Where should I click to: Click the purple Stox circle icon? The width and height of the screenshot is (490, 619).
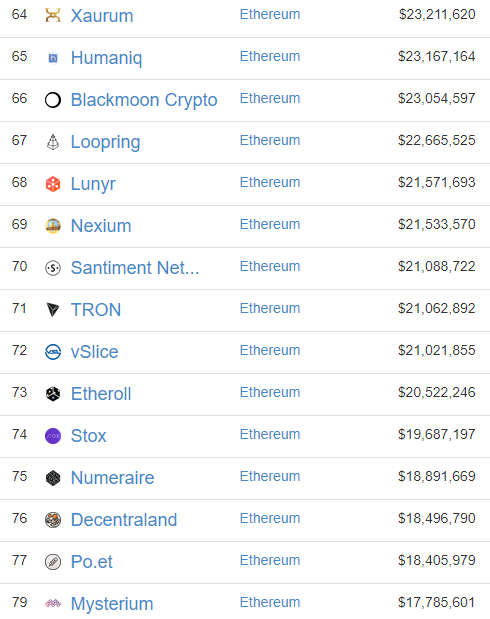[53, 436]
